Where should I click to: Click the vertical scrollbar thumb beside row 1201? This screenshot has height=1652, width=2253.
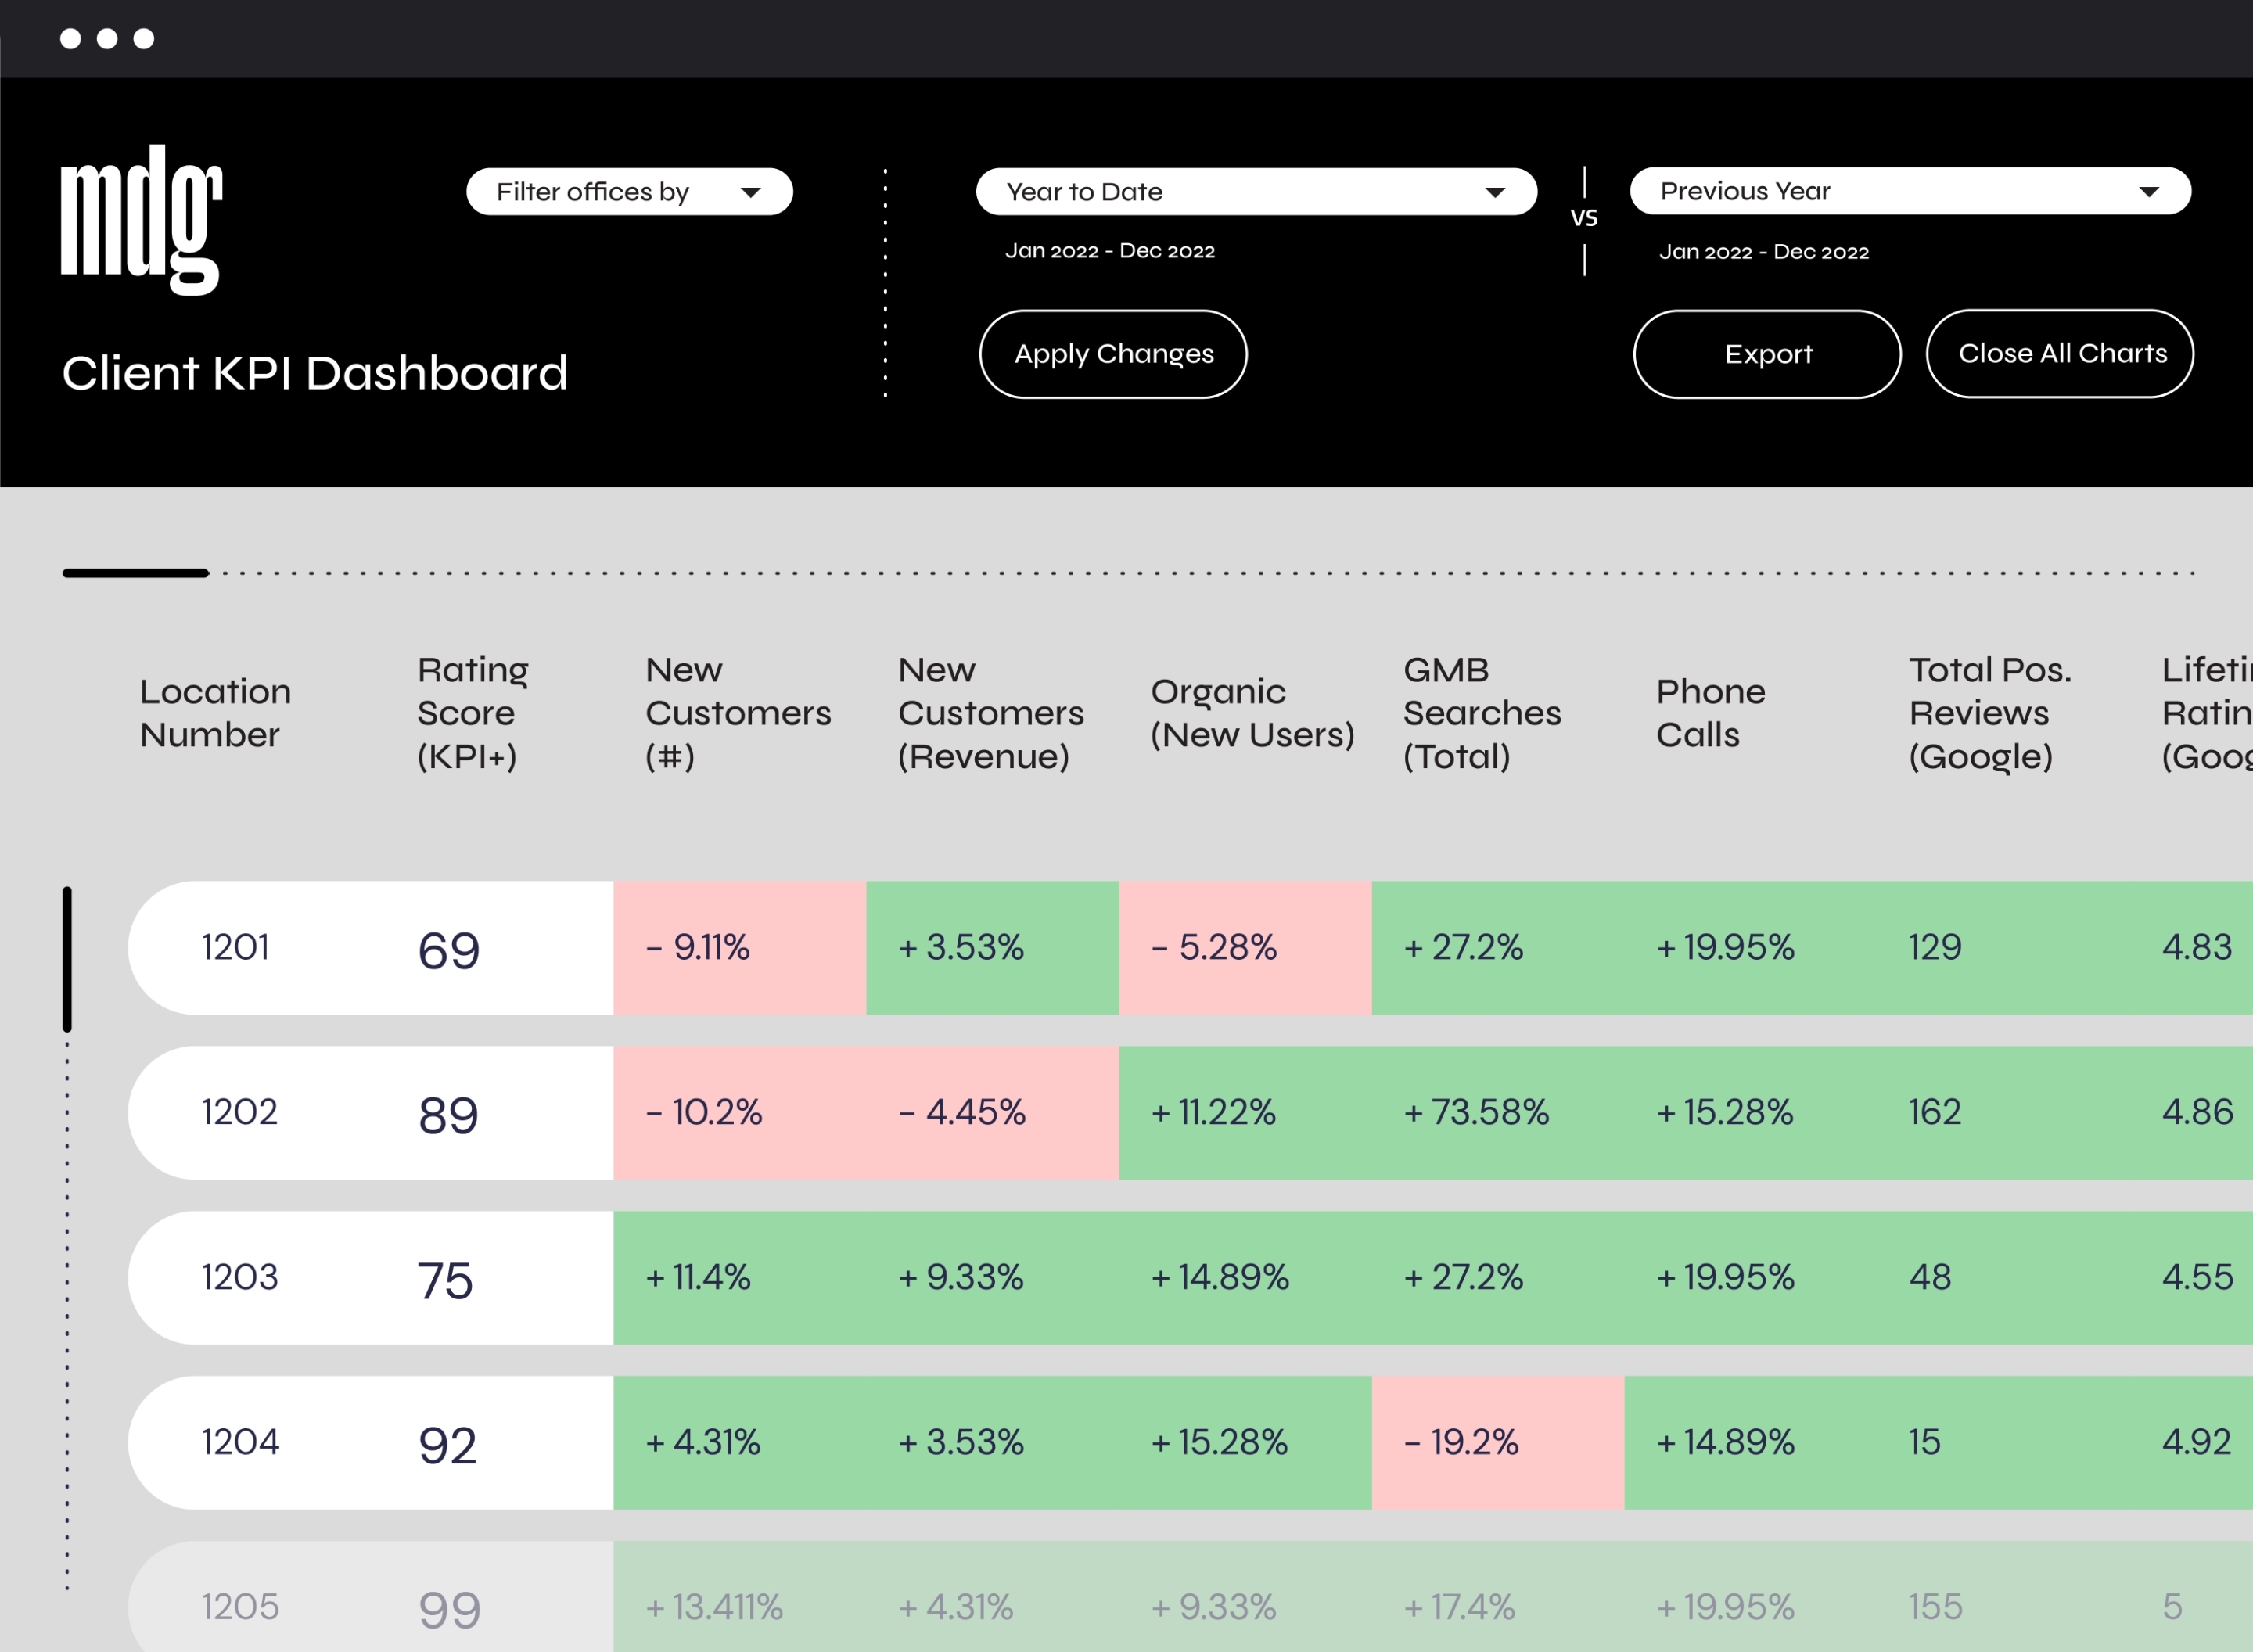67,958
